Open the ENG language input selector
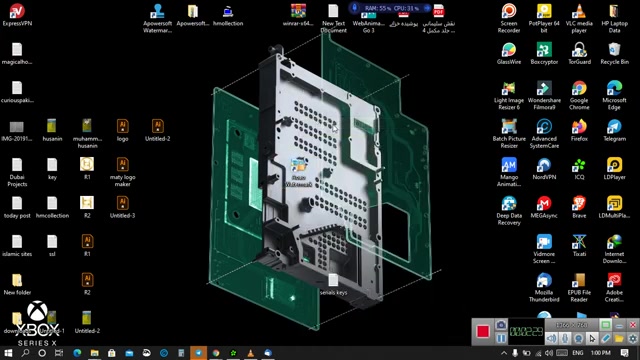Screen dimensions: 640x360 [578, 353]
